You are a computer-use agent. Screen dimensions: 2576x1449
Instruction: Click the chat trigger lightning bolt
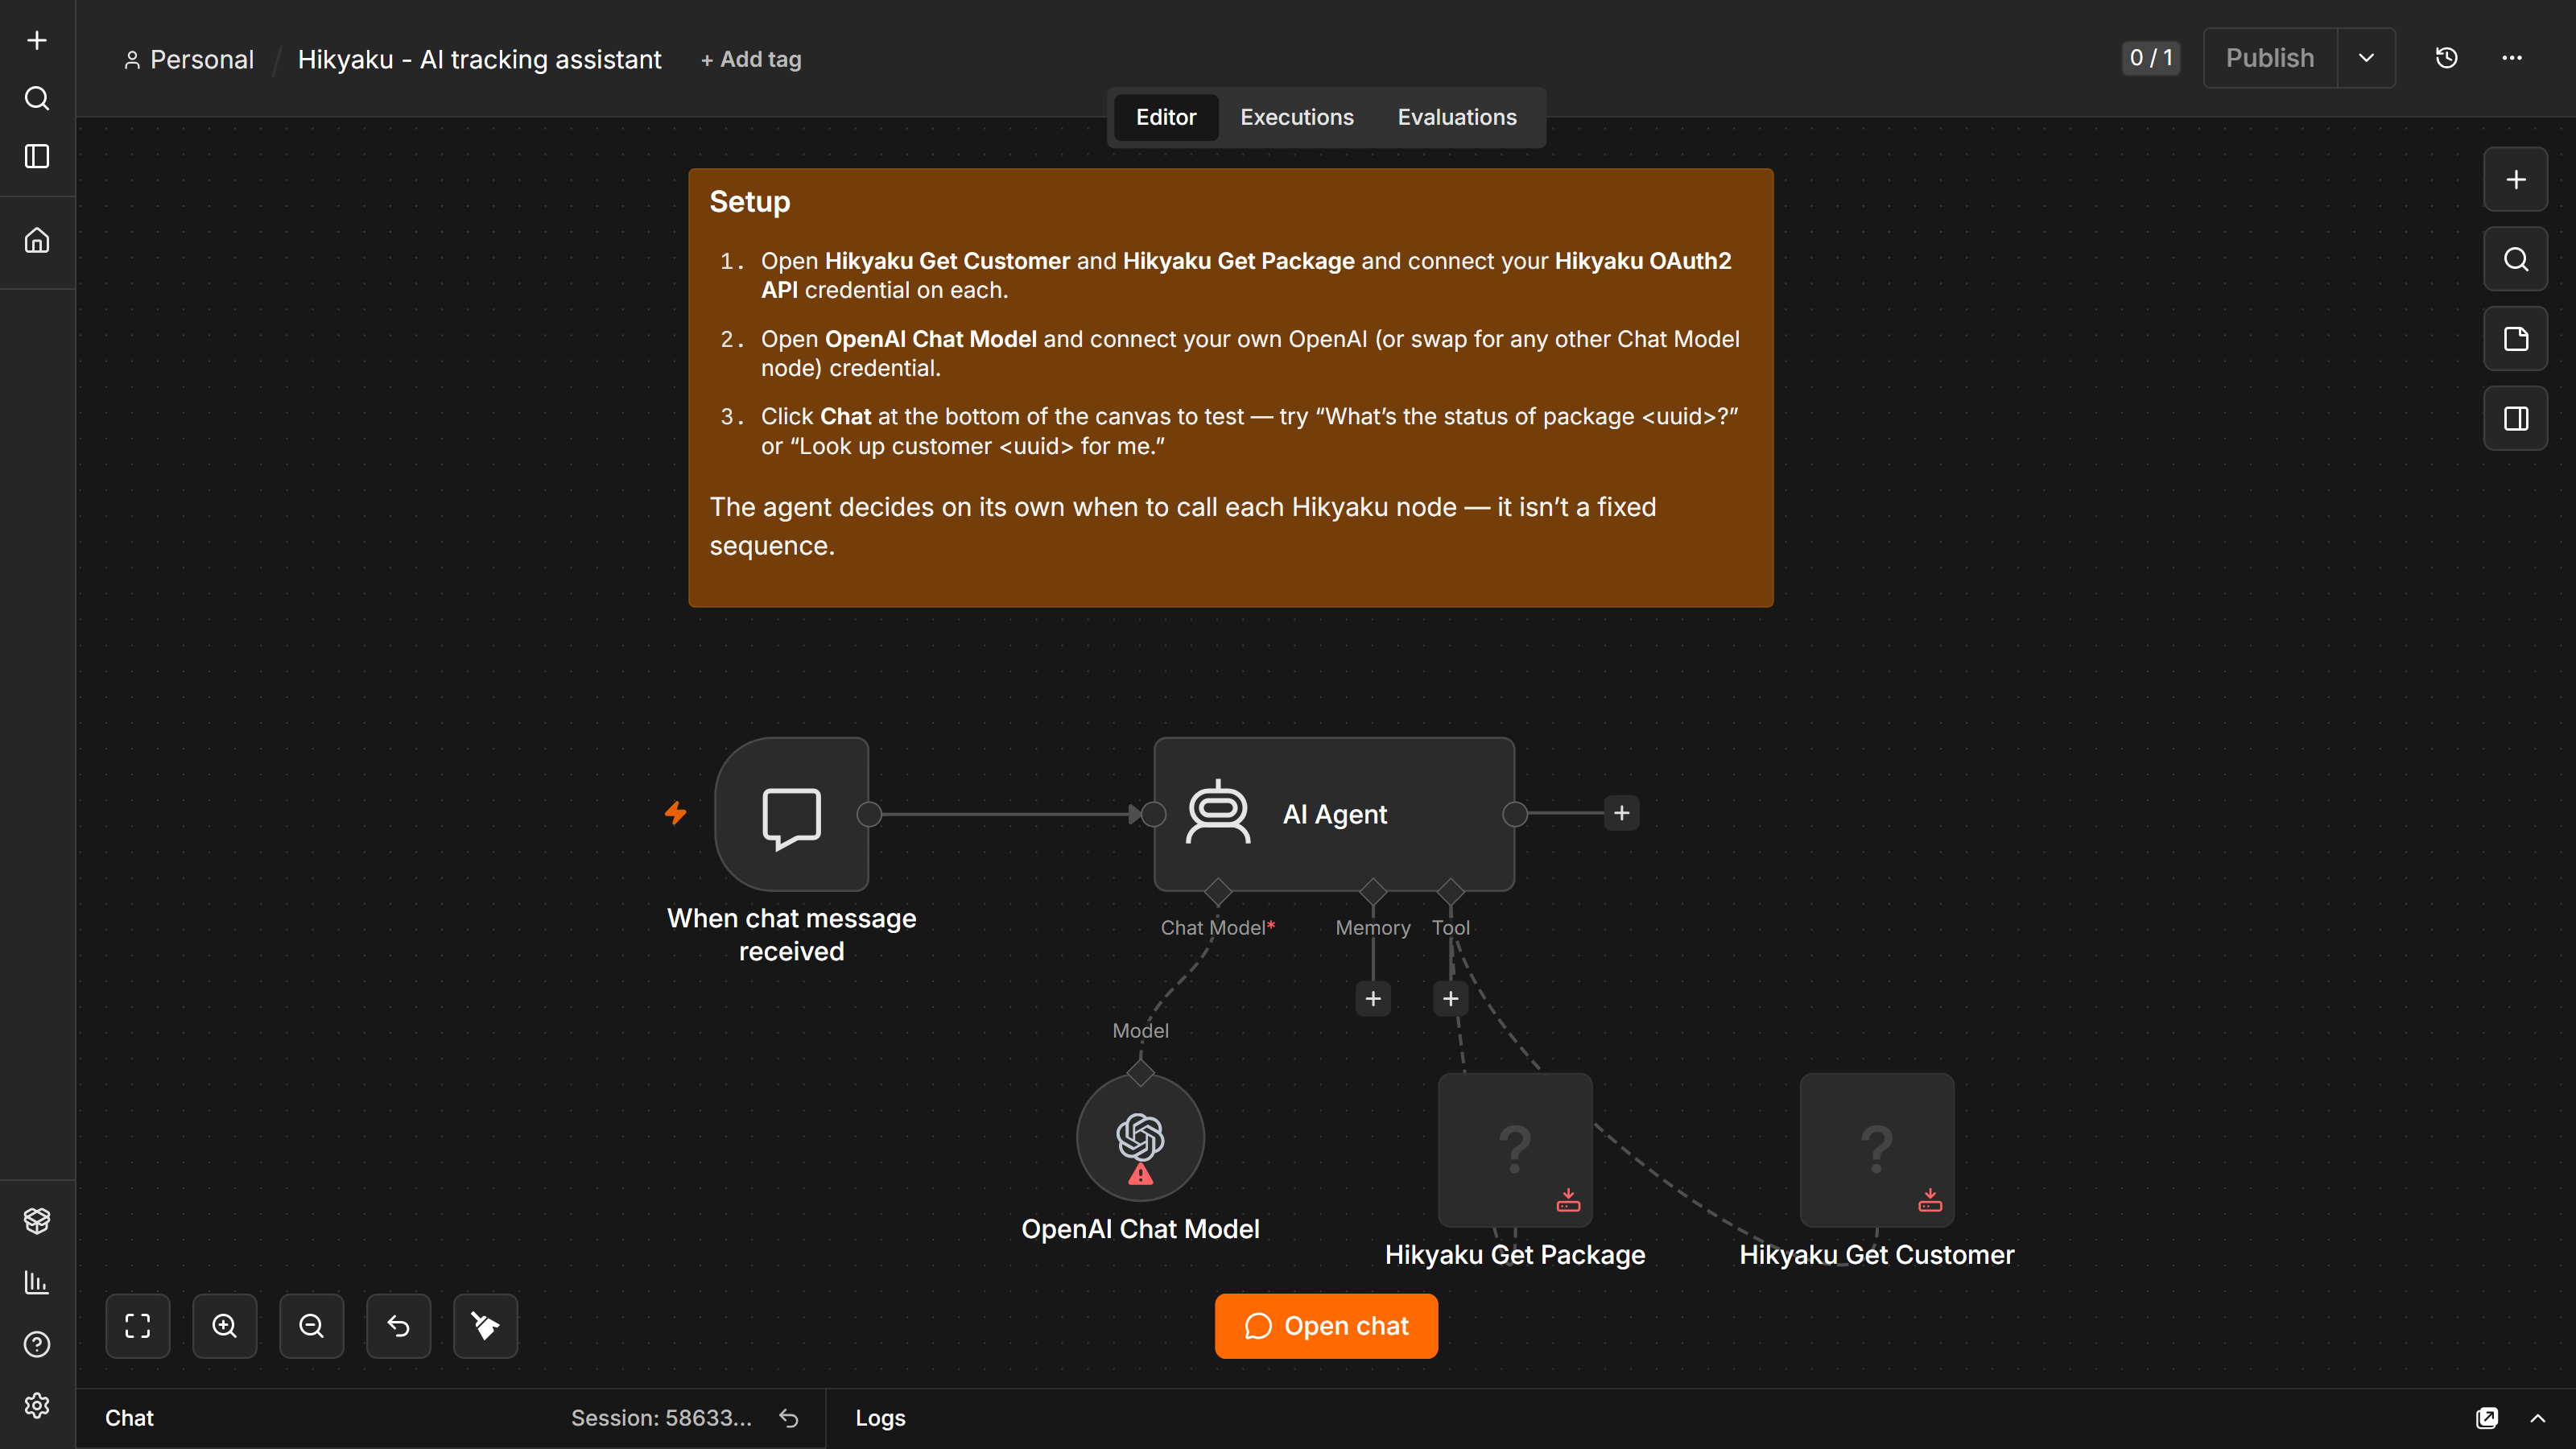676,813
